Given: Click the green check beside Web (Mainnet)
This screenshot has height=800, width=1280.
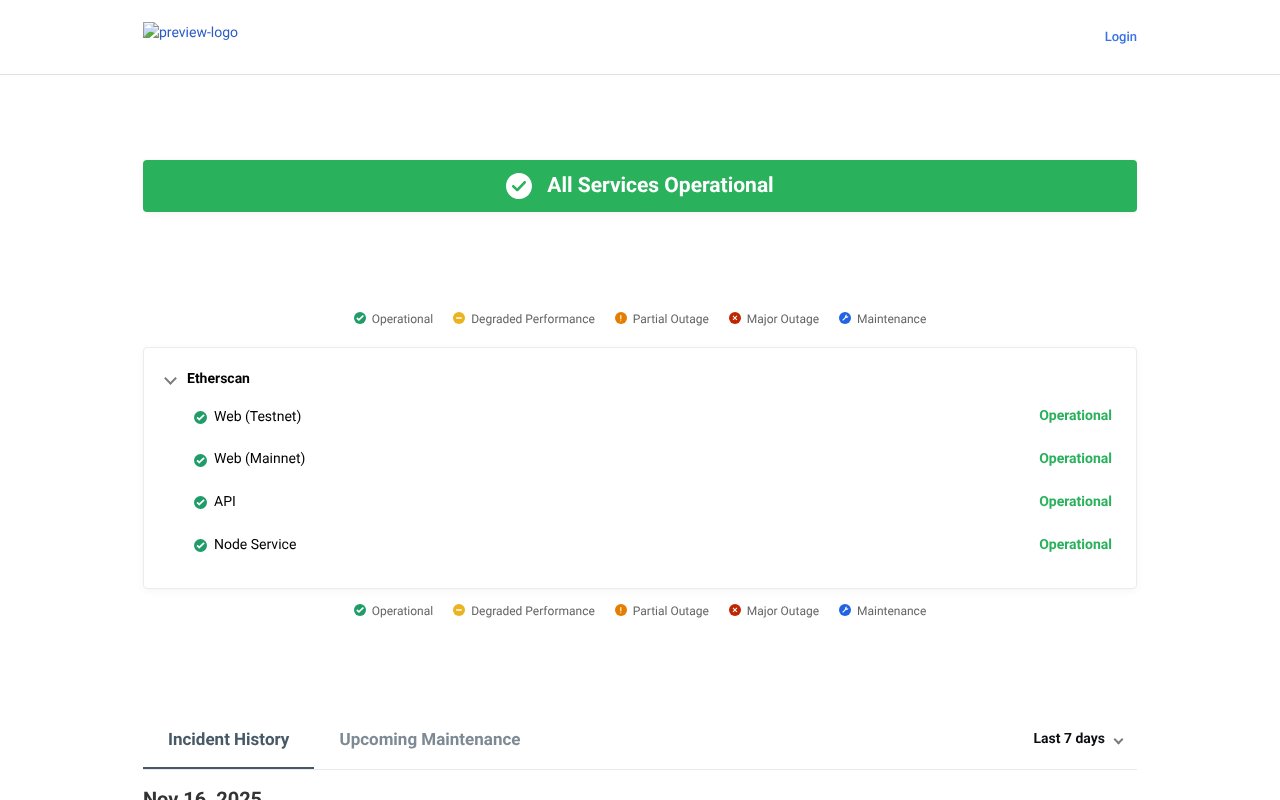Looking at the screenshot, I should (201, 460).
